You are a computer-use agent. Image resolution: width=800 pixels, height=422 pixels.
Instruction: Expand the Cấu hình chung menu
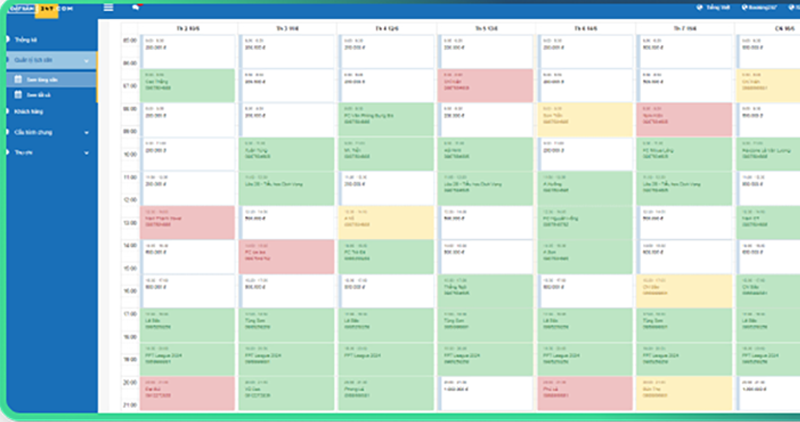(87, 132)
